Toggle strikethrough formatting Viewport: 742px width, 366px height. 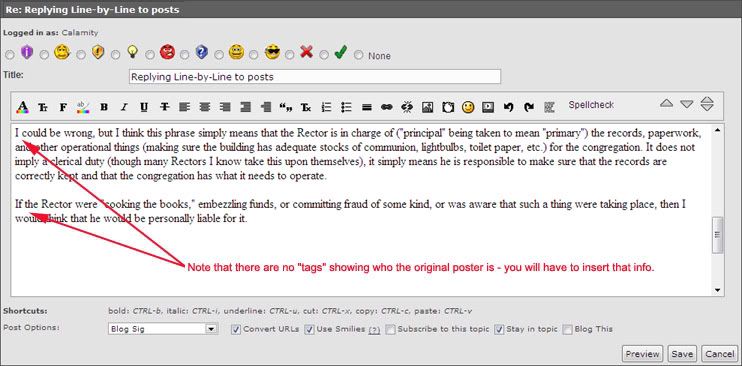click(164, 107)
